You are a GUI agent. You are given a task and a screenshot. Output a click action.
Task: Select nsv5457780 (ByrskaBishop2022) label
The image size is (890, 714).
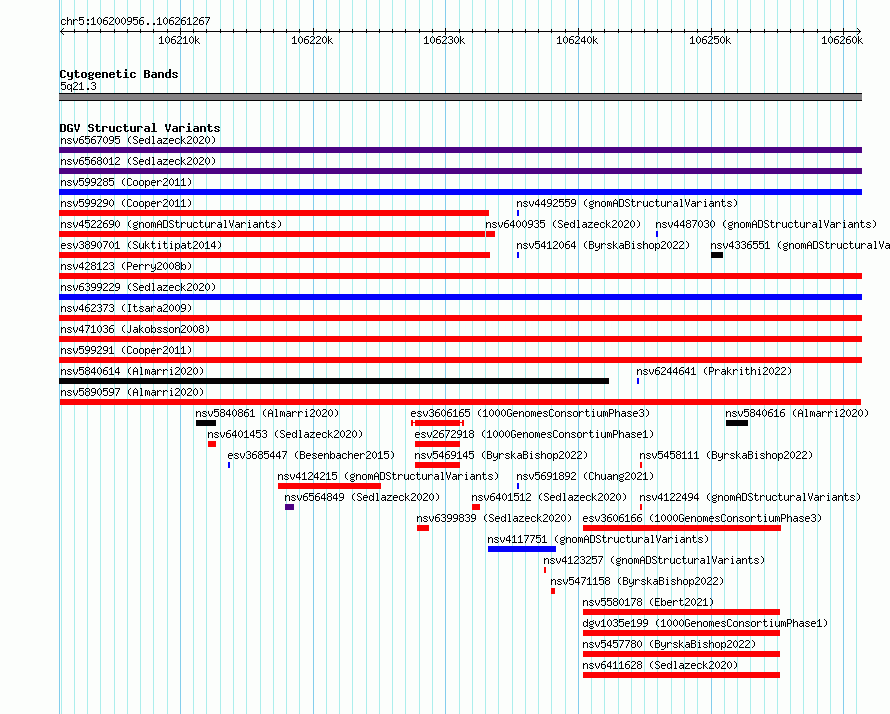pos(669,644)
